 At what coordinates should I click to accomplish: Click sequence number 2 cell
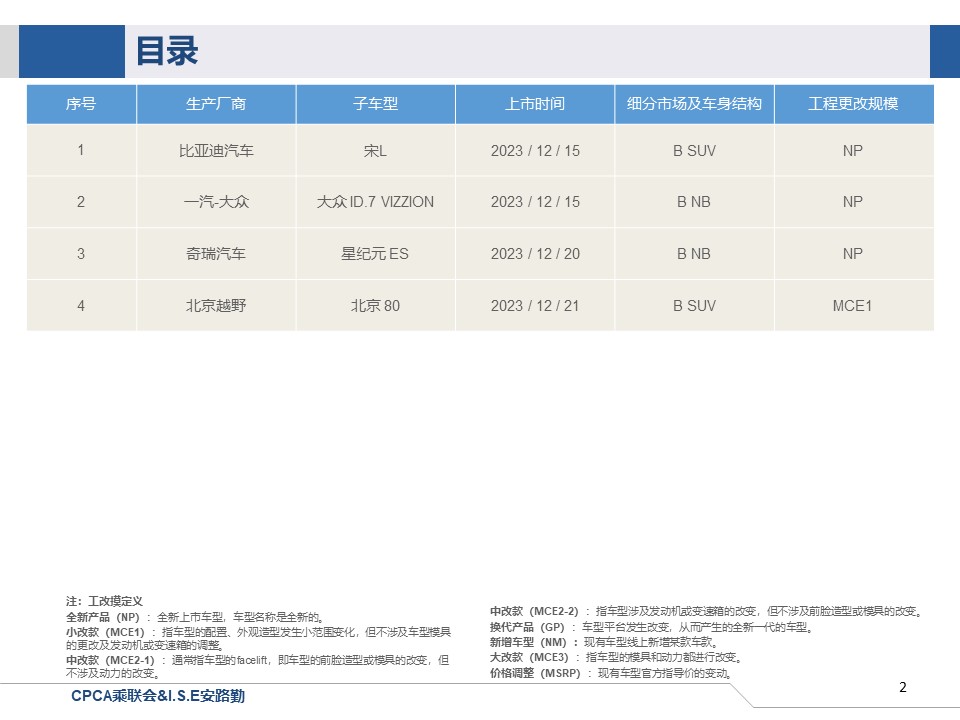[81, 202]
